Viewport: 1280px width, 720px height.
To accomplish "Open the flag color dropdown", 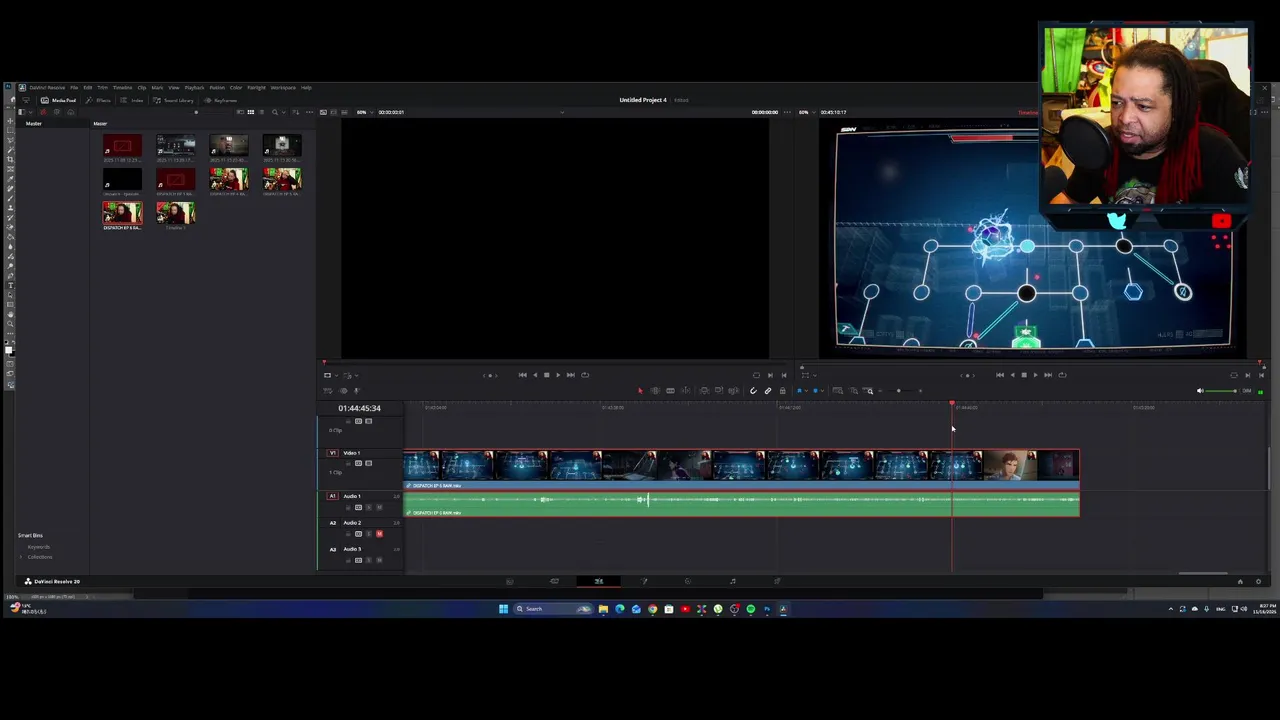I will point(806,391).
